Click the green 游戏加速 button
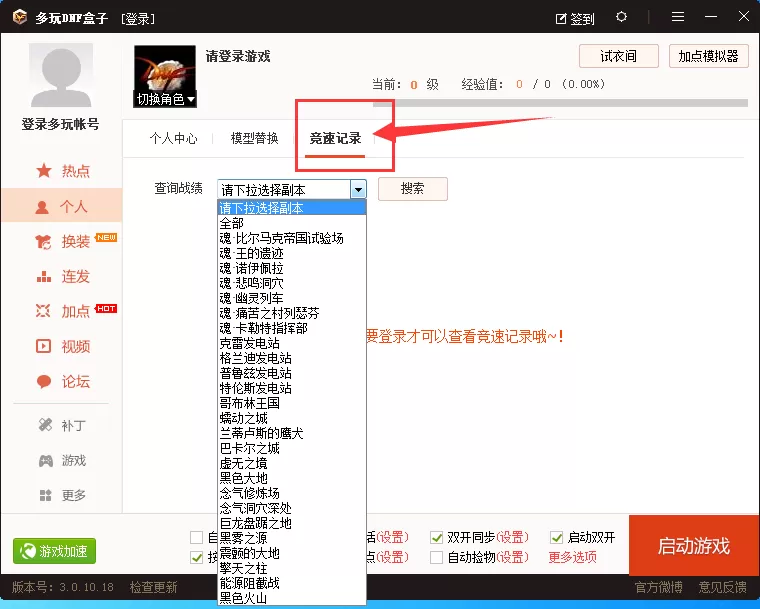The height and width of the screenshot is (609, 760). tap(54, 551)
